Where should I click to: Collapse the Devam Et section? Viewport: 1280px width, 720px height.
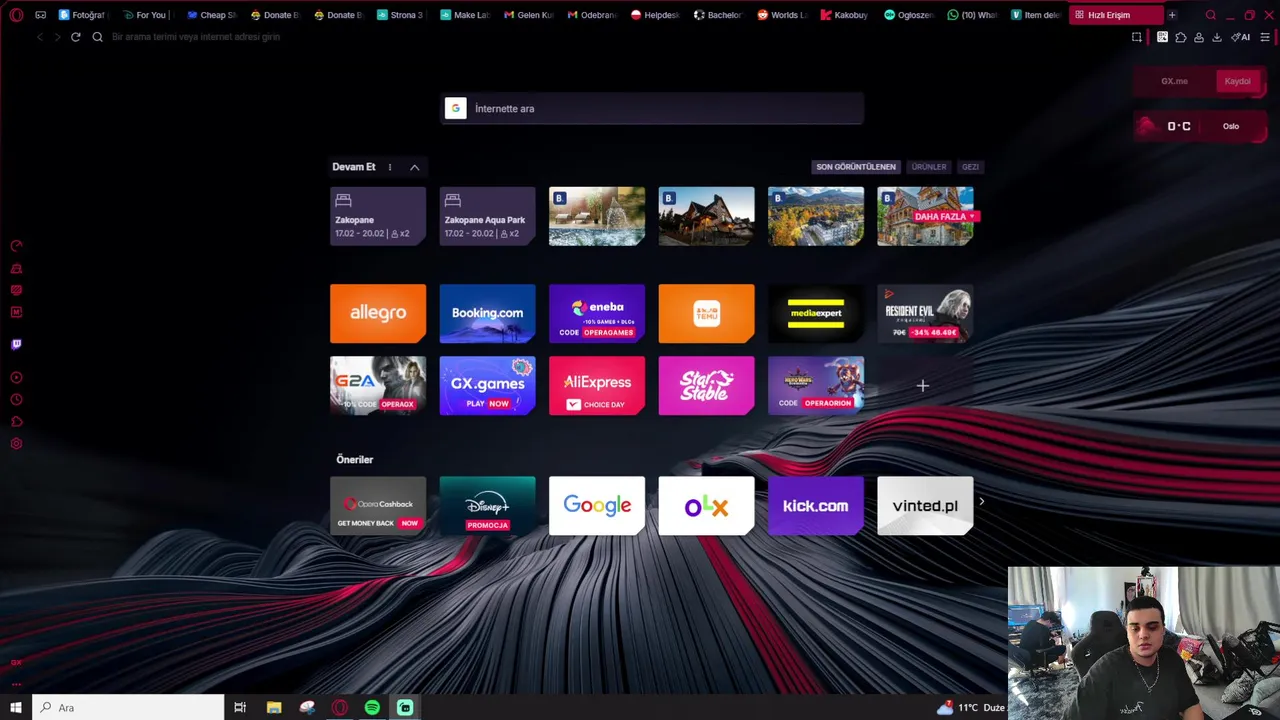(x=414, y=167)
